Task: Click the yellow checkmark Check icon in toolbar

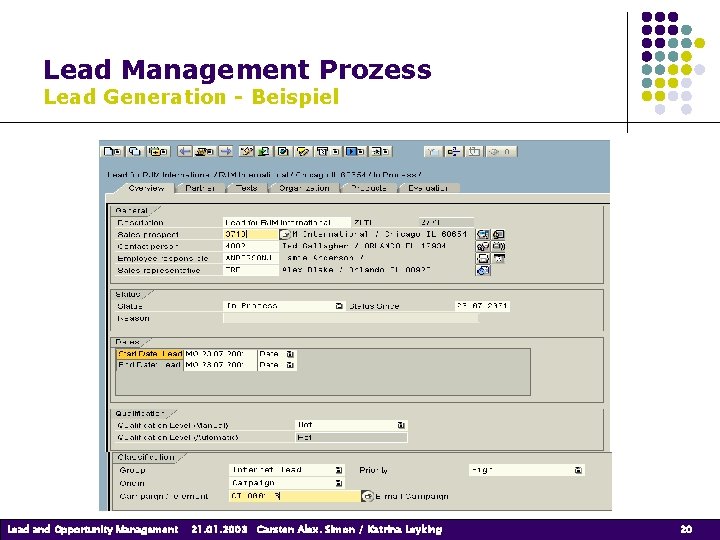Action: (x=303, y=152)
